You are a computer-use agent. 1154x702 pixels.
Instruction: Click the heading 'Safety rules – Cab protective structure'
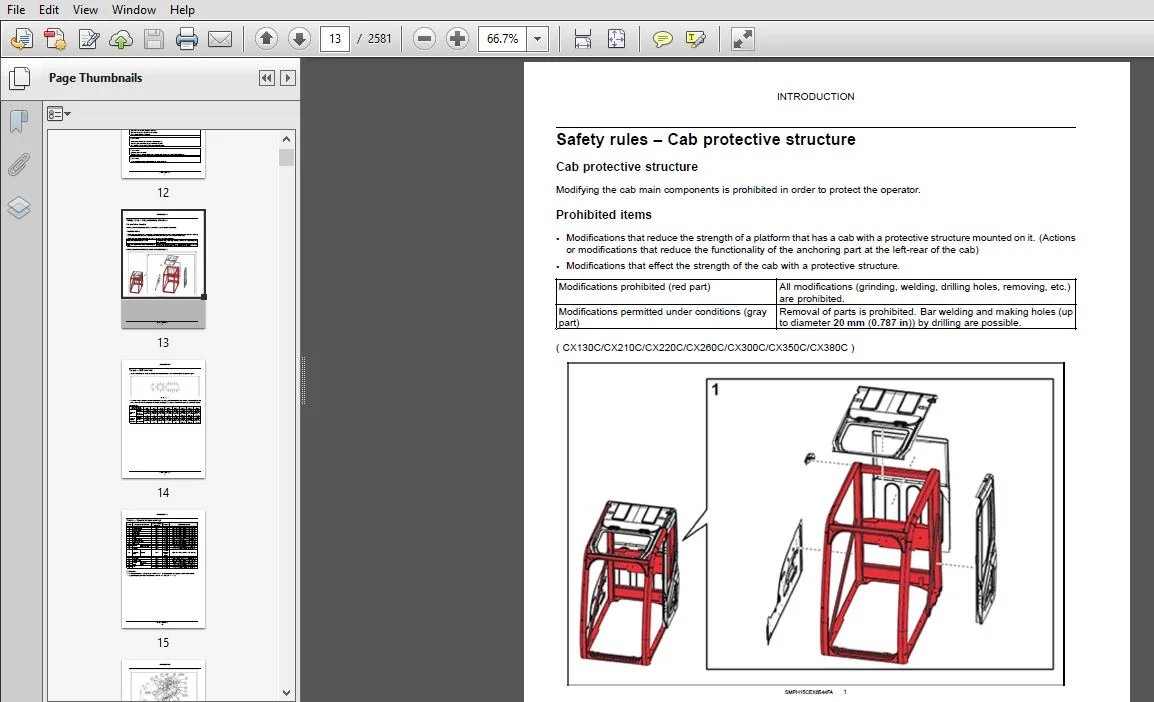(x=706, y=140)
